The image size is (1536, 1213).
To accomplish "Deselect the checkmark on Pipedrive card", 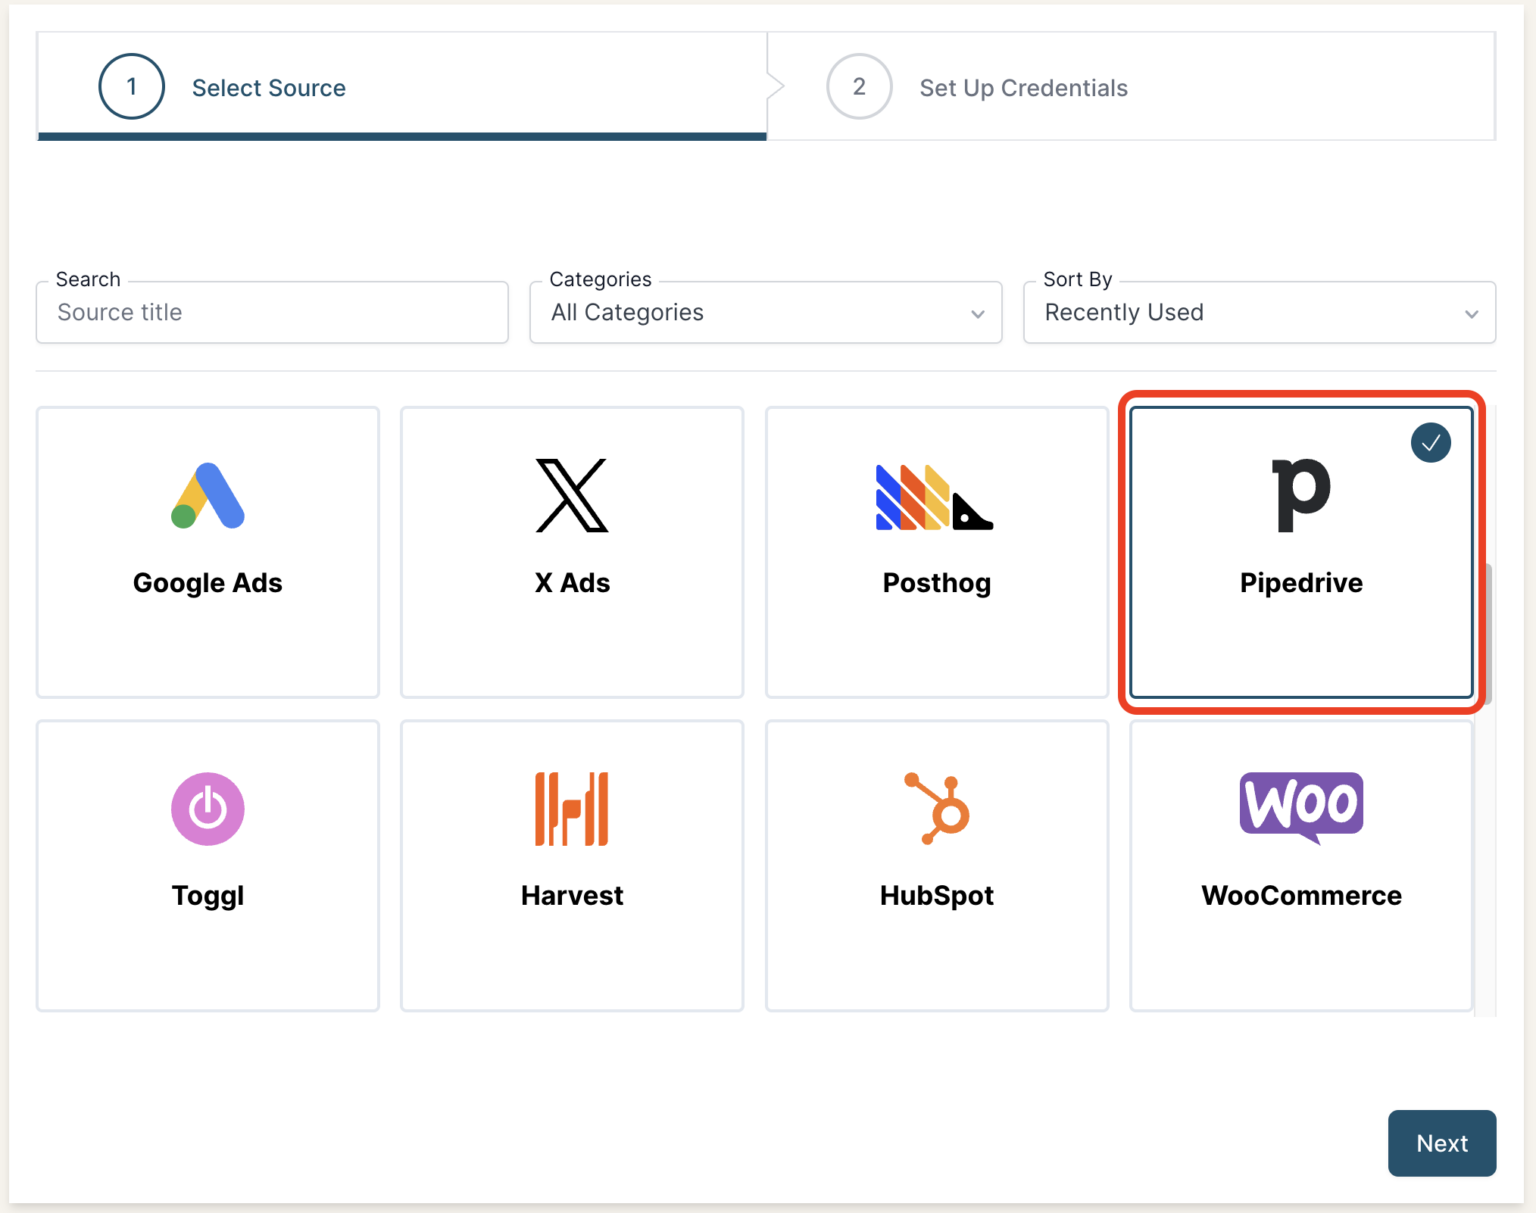I will click(1430, 442).
